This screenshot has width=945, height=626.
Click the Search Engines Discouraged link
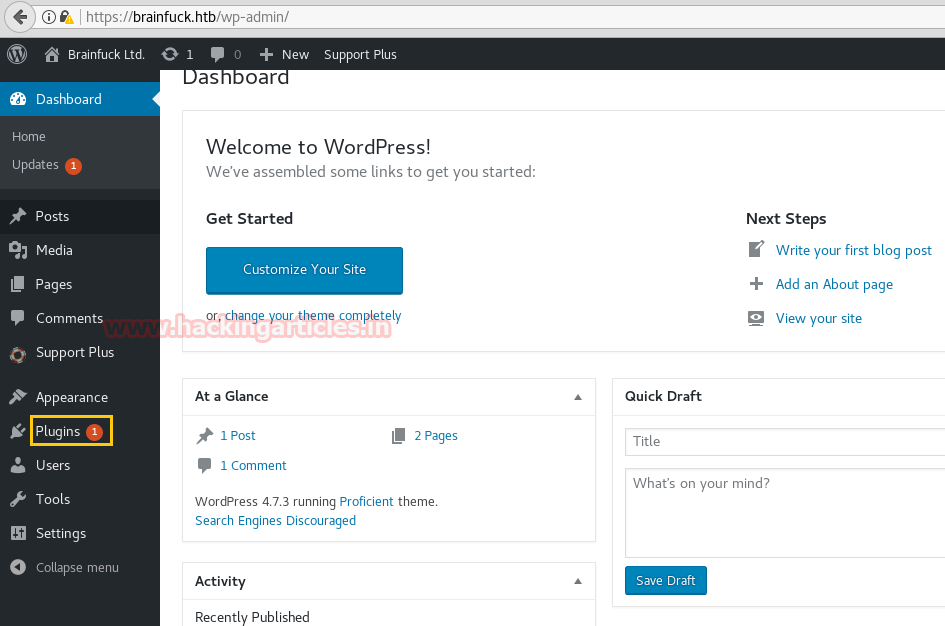(x=275, y=521)
